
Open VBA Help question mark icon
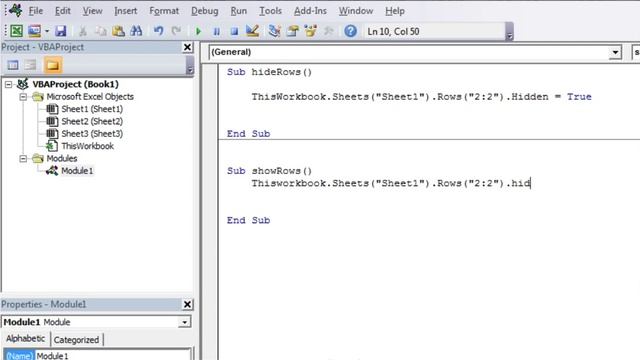tap(350, 31)
